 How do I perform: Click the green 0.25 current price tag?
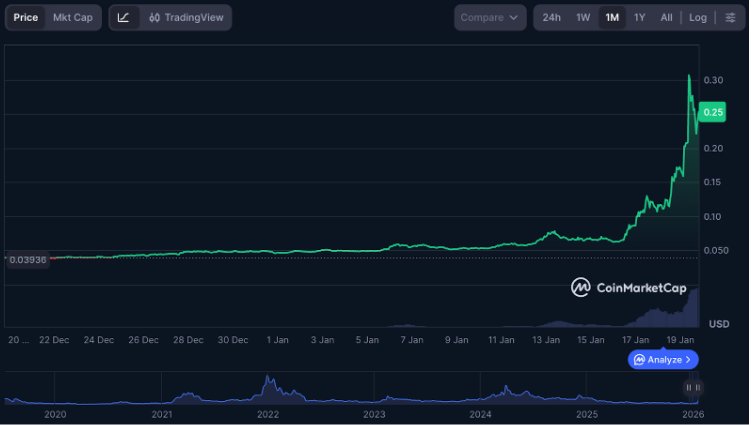pyautogui.click(x=713, y=113)
